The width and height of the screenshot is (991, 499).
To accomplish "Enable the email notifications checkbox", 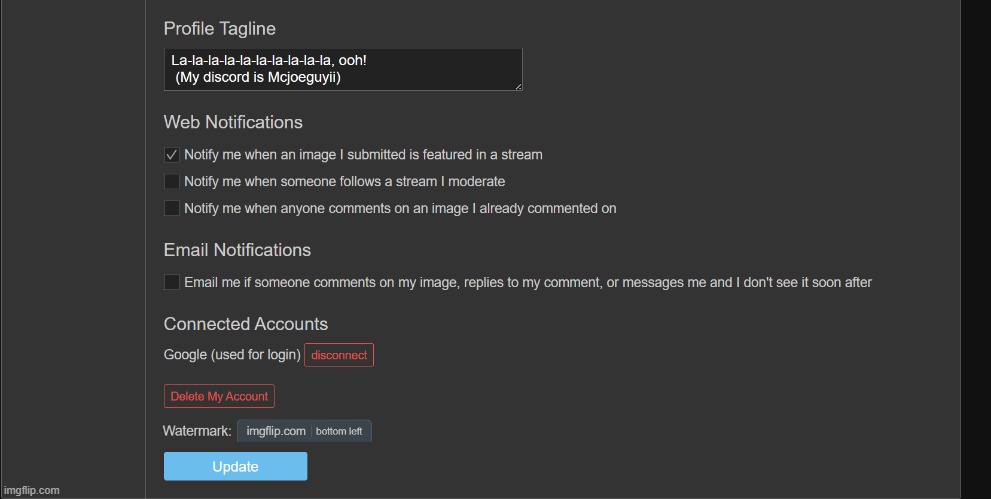I will pyautogui.click(x=172, y=282).
